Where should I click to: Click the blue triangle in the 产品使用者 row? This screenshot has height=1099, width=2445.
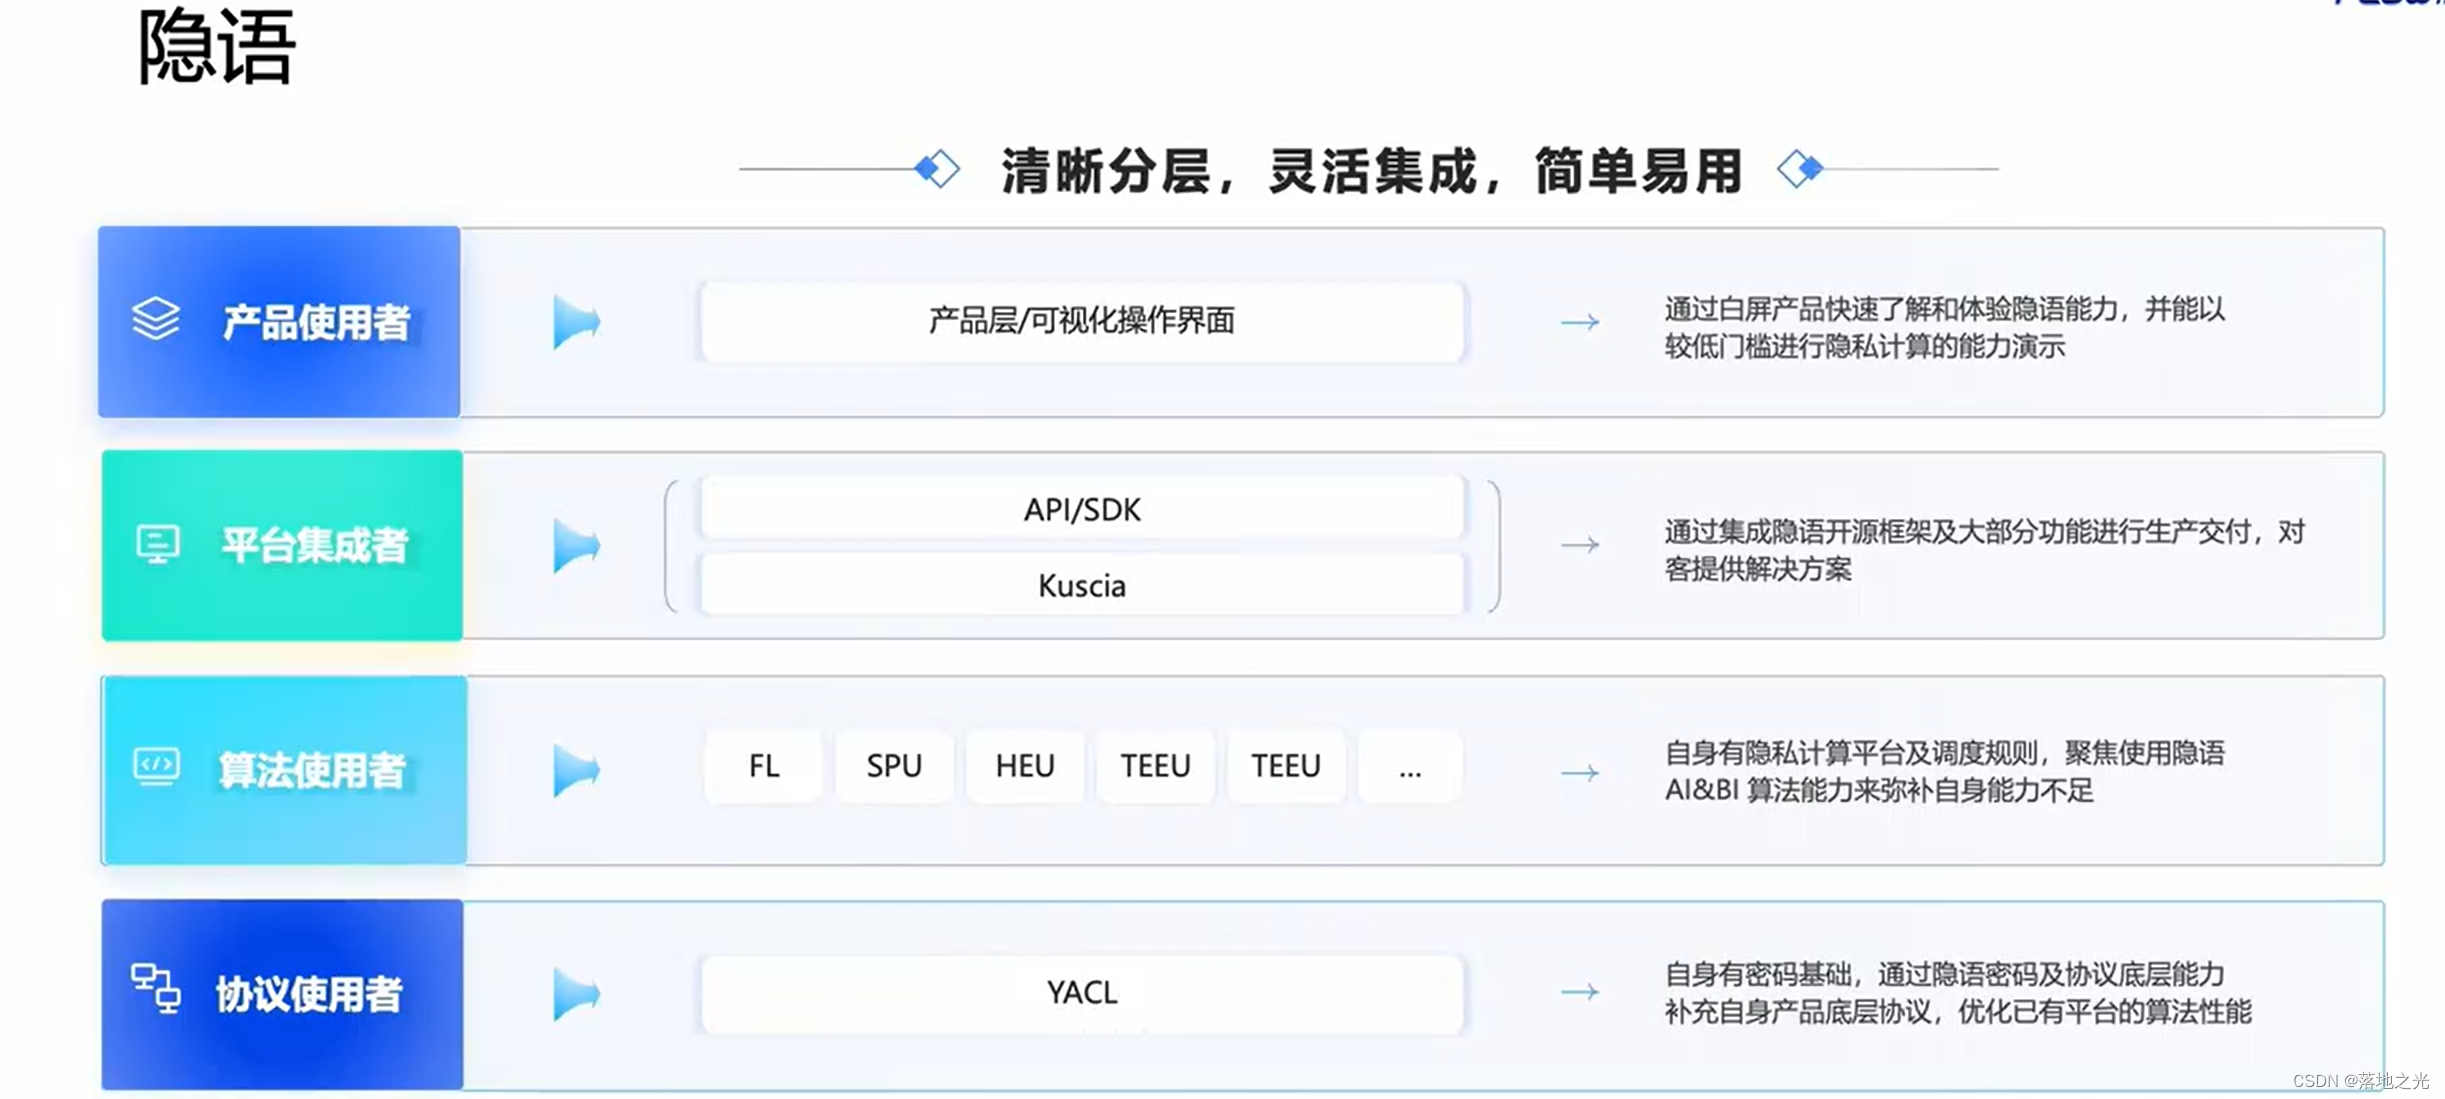pyautogui.click(x=576, y=322)
